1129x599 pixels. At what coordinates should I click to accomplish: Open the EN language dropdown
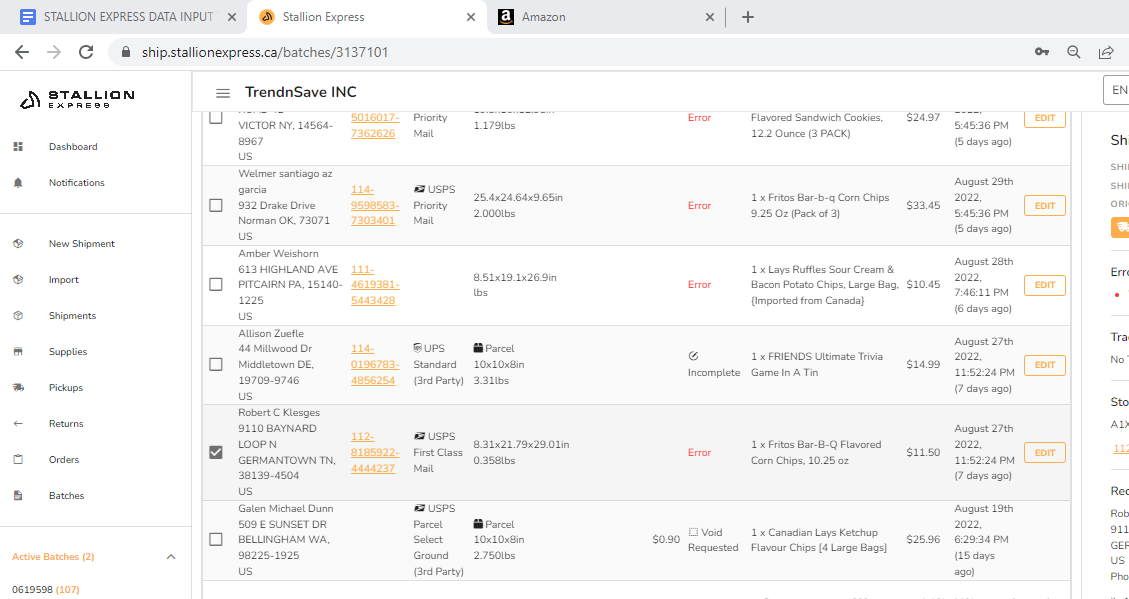pos(1115,90)
